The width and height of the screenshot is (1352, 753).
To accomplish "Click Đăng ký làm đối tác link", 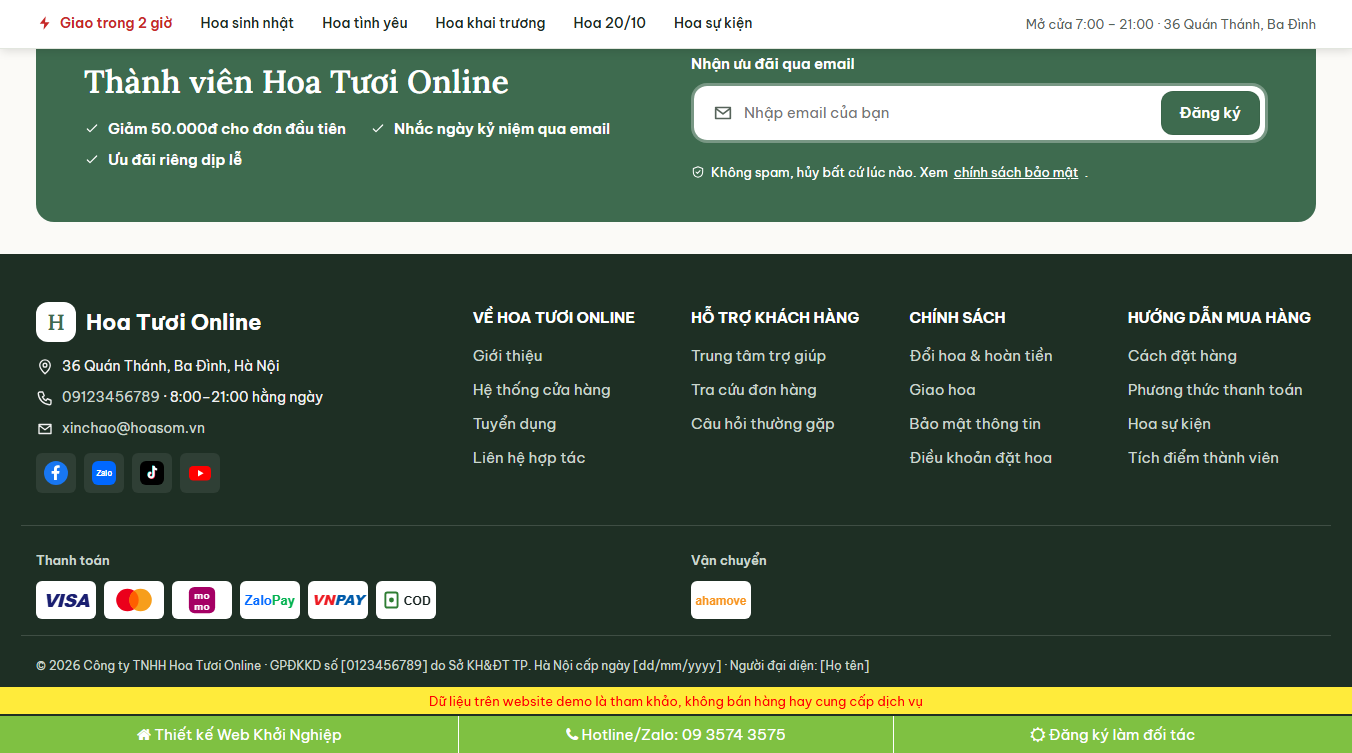I will [1113, 735].
